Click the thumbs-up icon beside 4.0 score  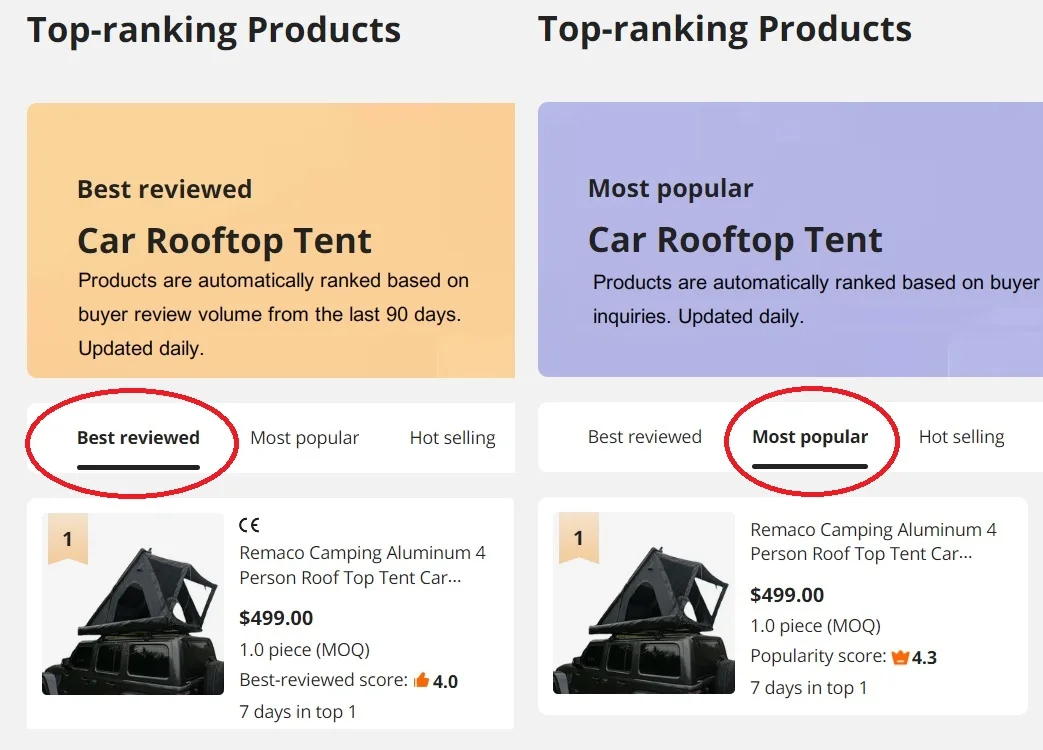(421, 681)
